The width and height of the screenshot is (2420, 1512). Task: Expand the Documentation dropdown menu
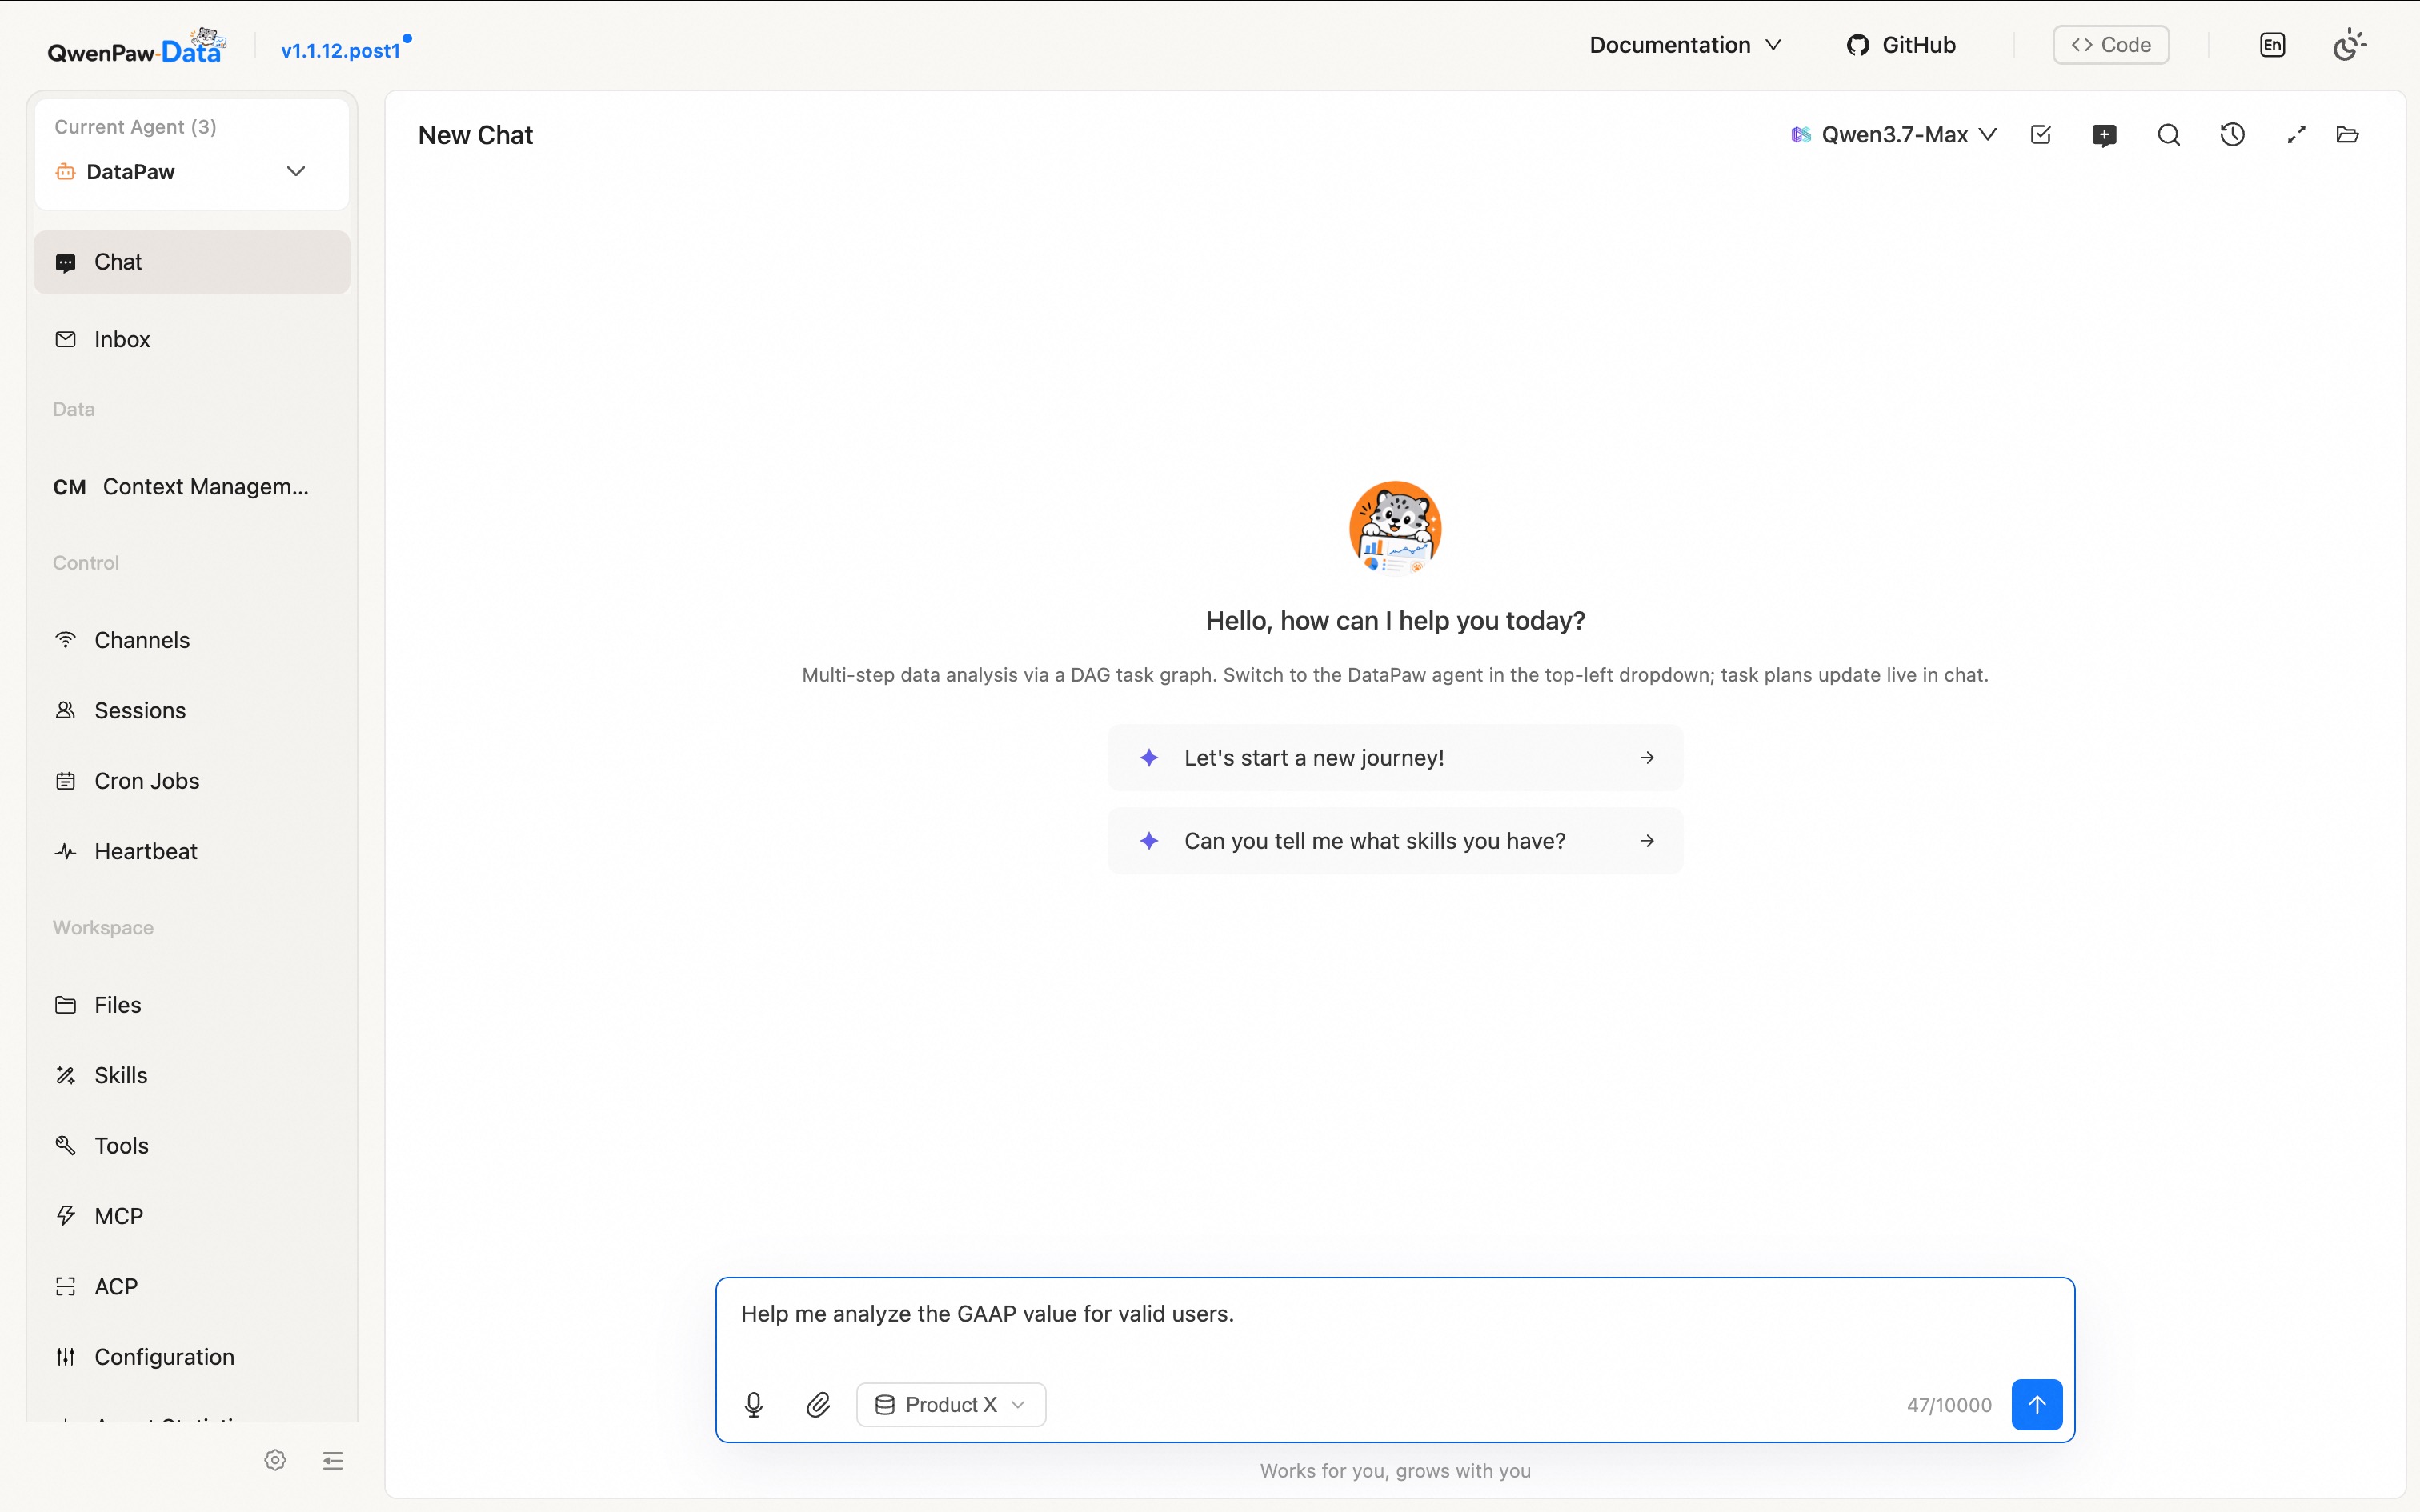tap(1685, 45)
